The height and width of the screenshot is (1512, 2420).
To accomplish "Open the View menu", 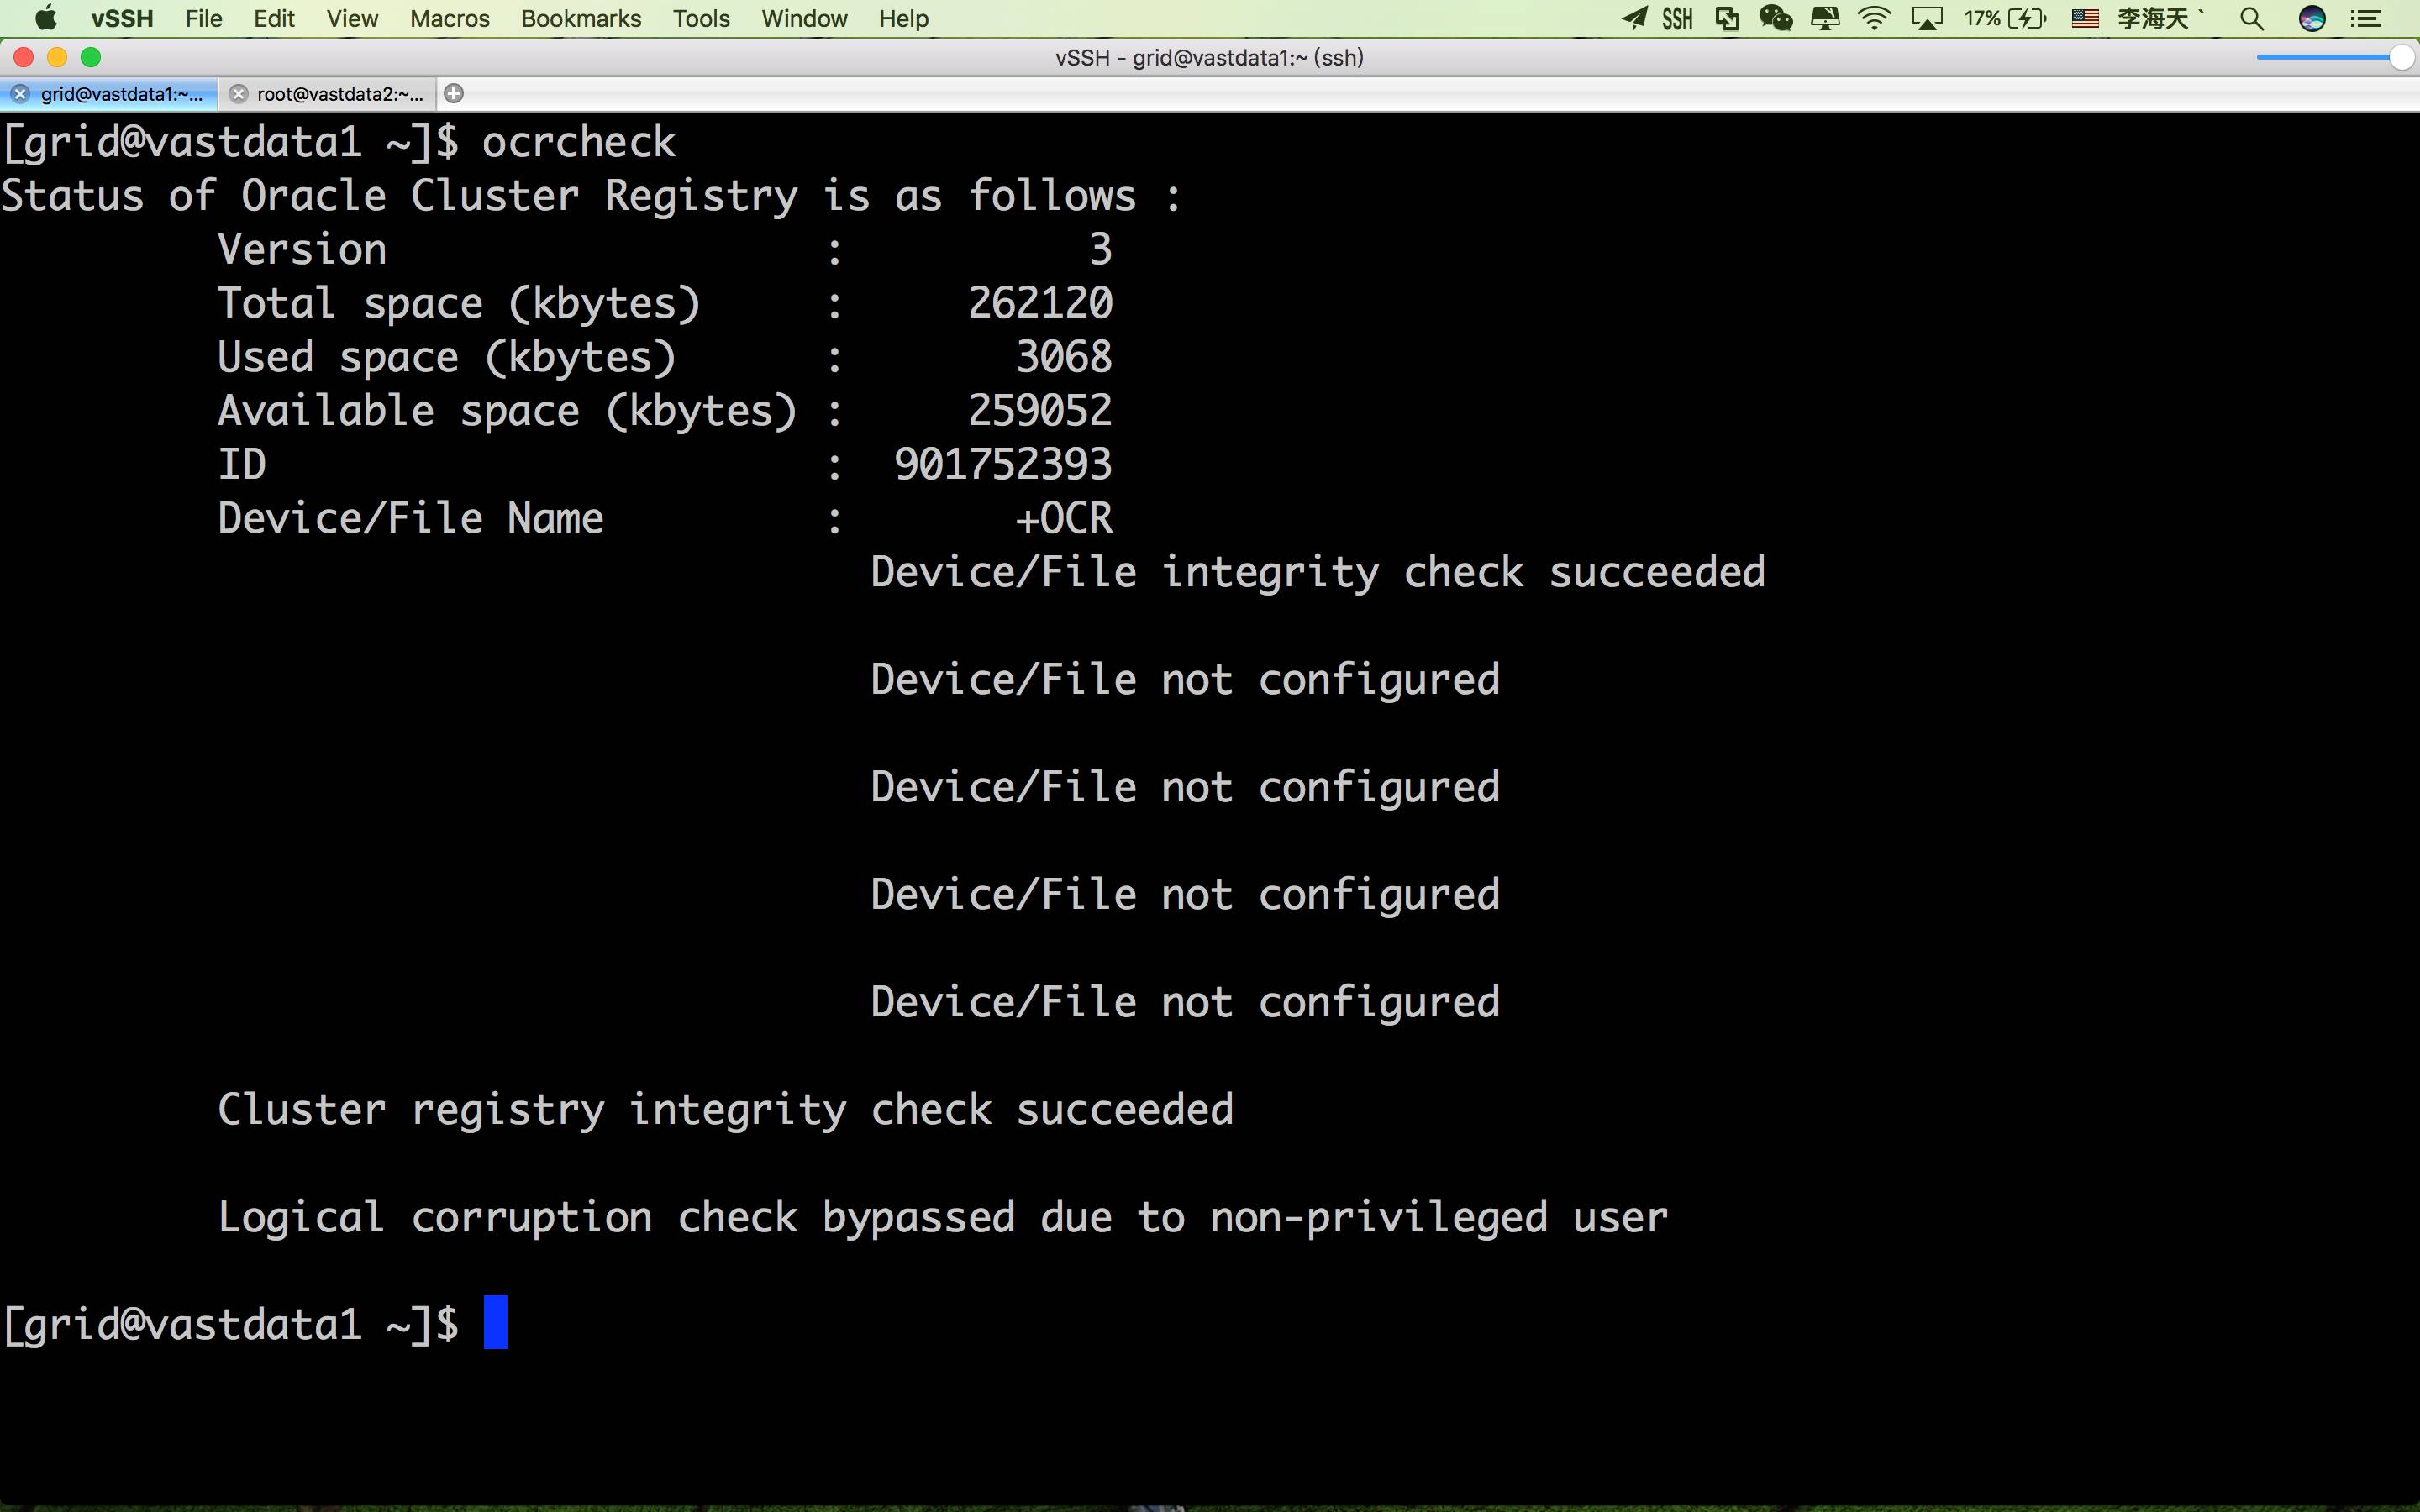I will [x=352, y=18].
